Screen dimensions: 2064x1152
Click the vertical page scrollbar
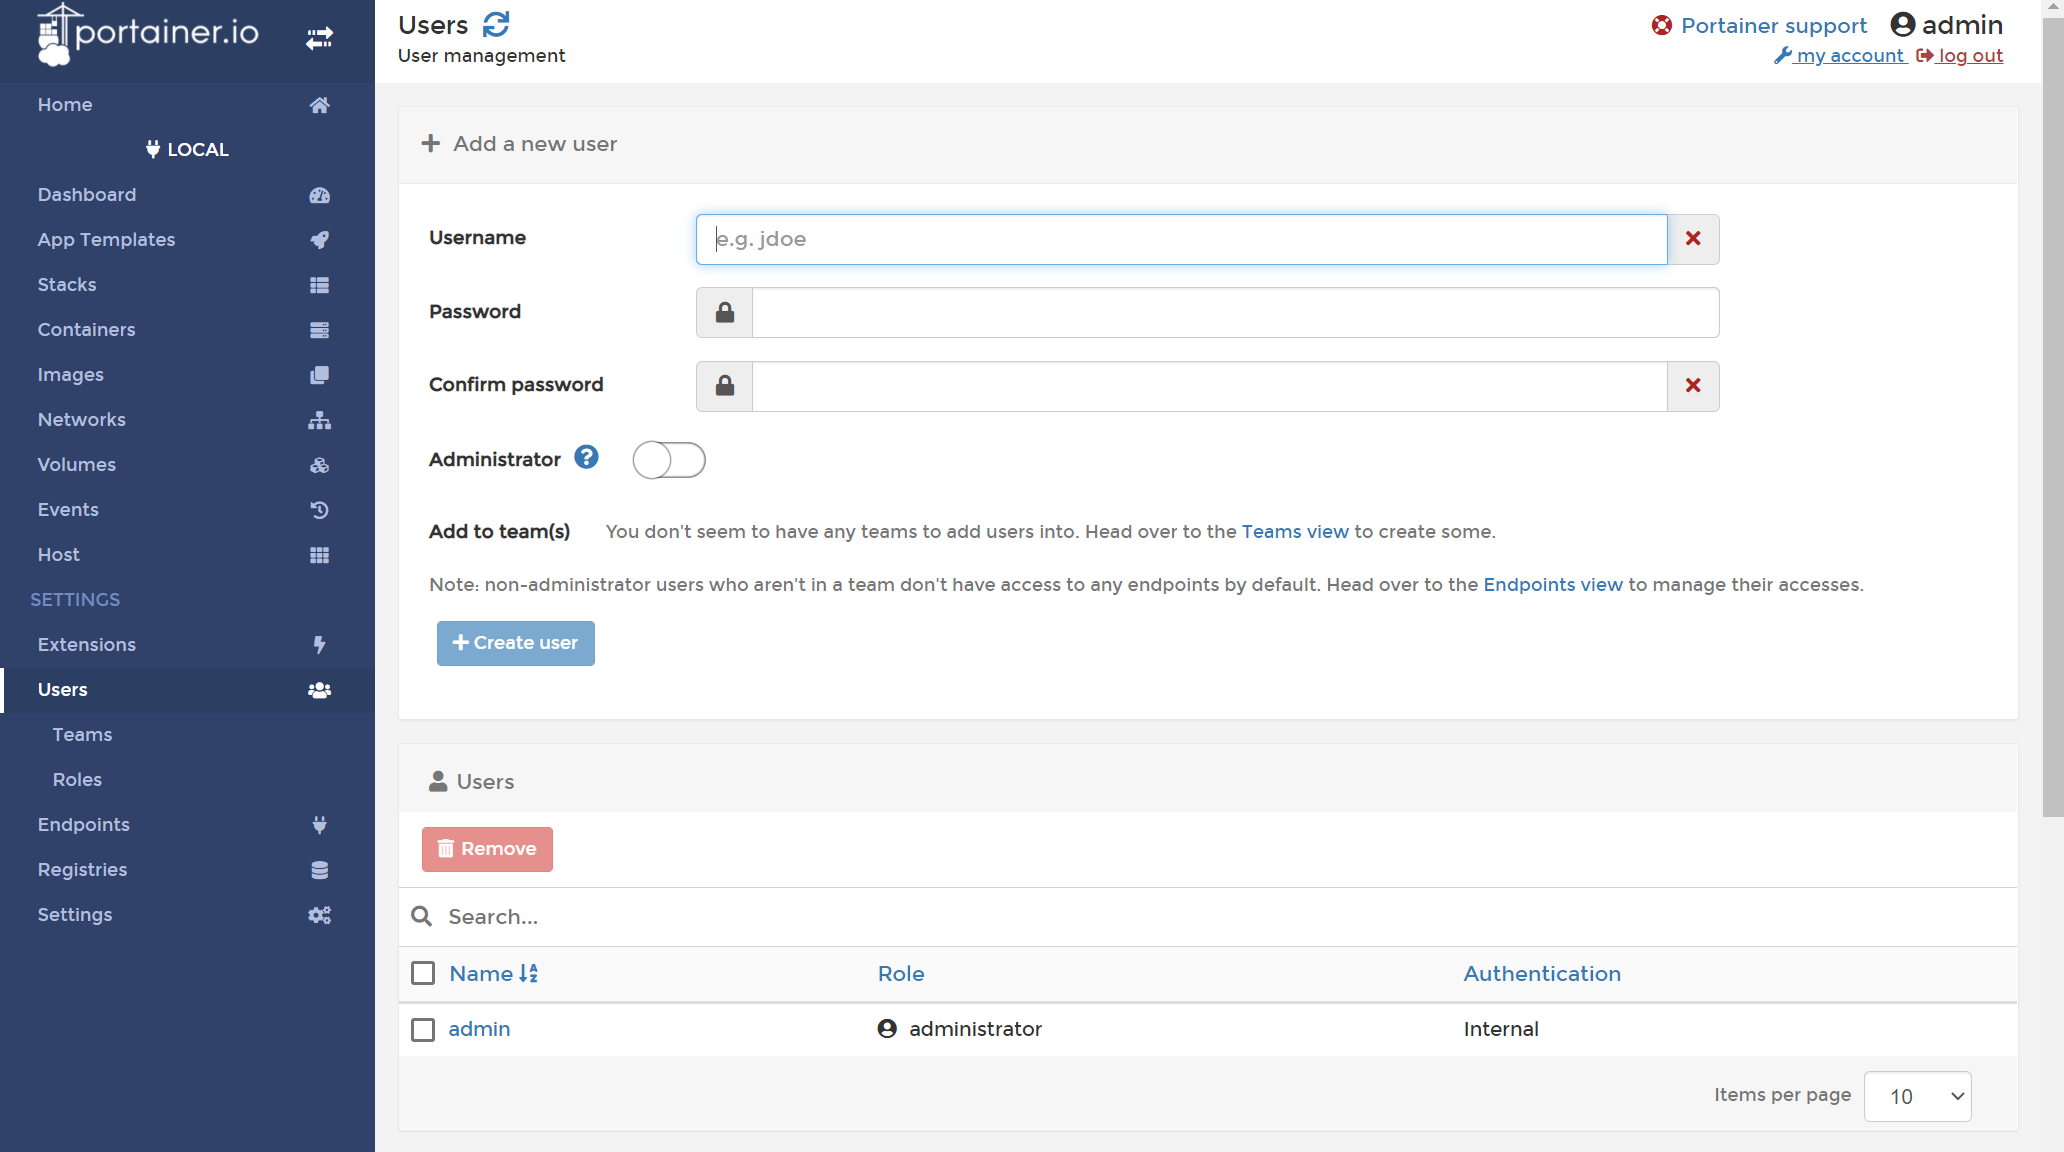point(2052,420)
